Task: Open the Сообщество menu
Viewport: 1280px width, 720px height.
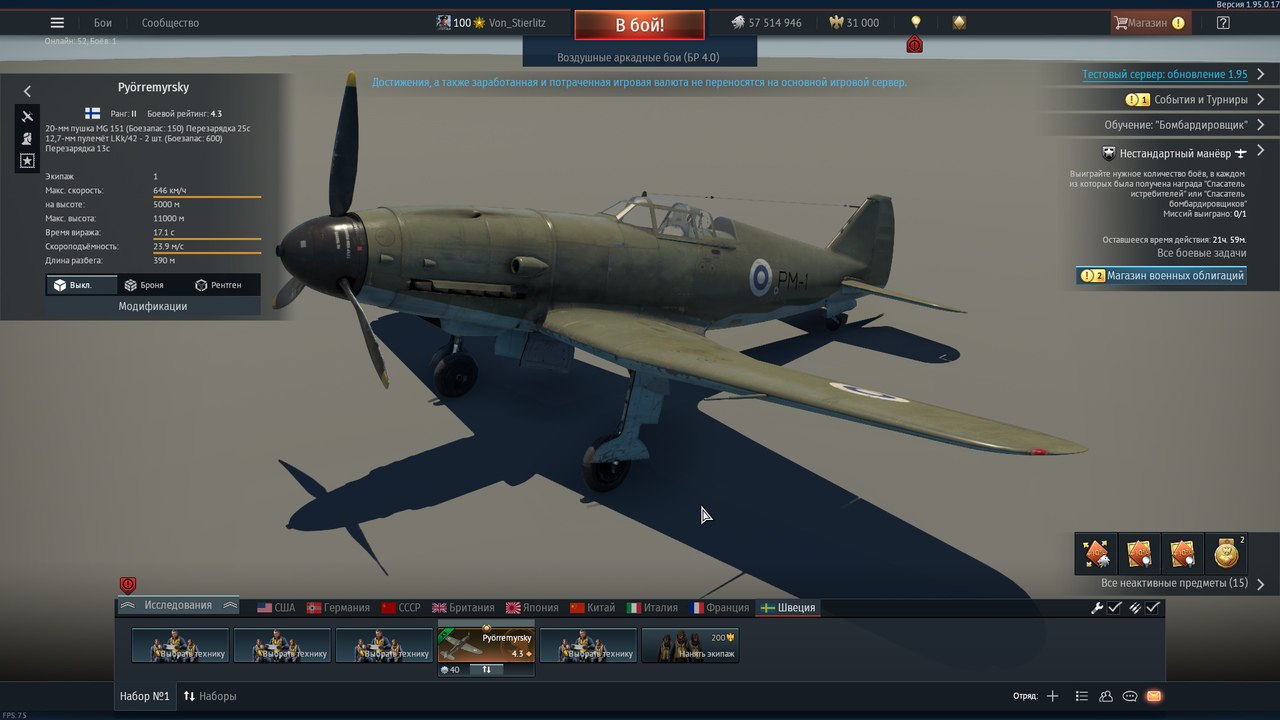Action: (170, 23)
